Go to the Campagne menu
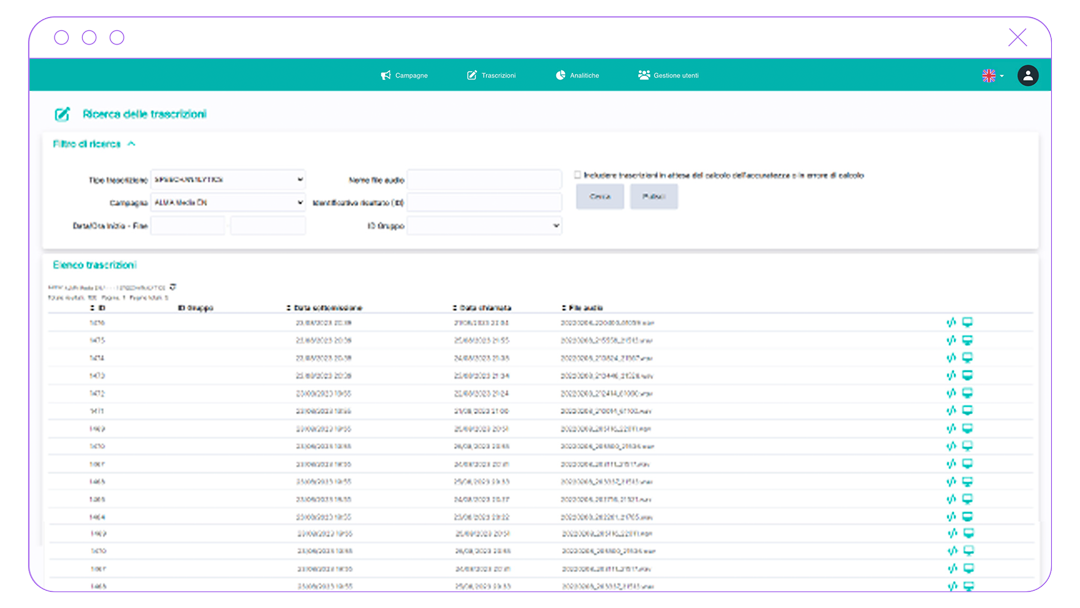The height and width of the screenshot is (608, 1080). [x=404, y=76]
